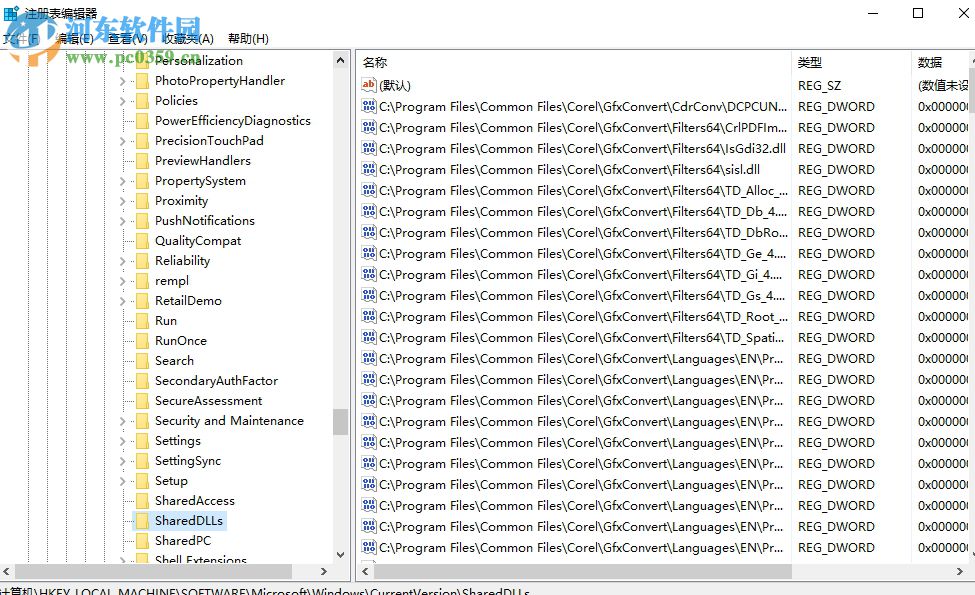Click the vertical scrollbar down arrow

[340, 553]
